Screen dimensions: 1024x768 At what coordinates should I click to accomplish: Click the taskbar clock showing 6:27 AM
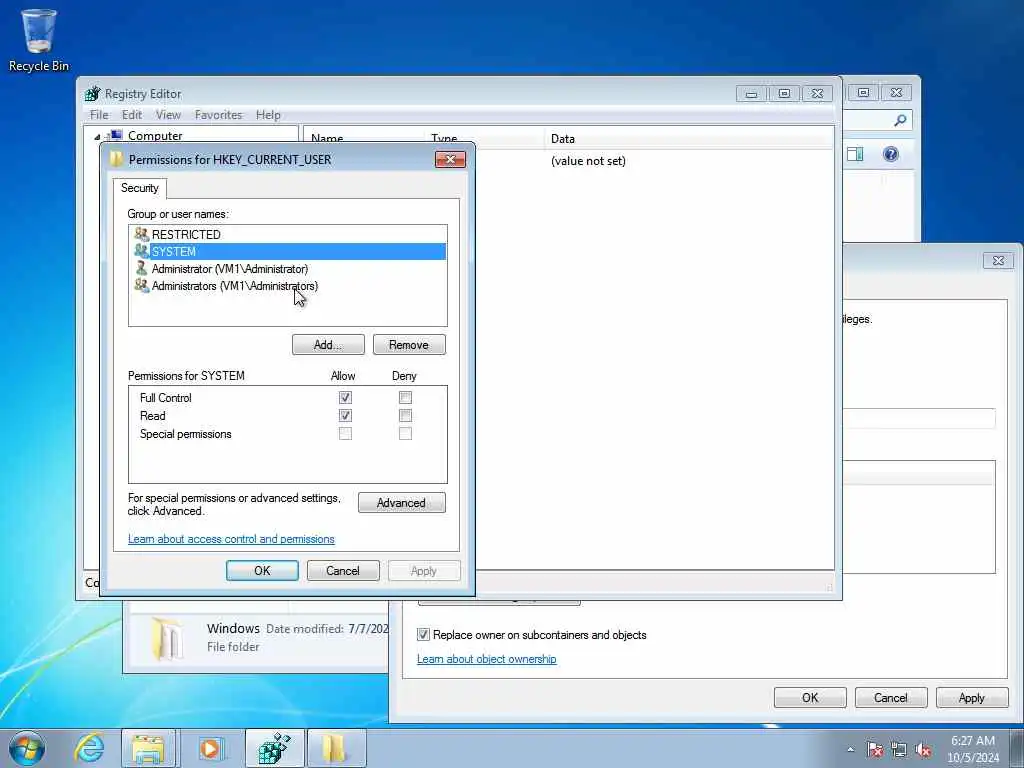coord(973,748)
